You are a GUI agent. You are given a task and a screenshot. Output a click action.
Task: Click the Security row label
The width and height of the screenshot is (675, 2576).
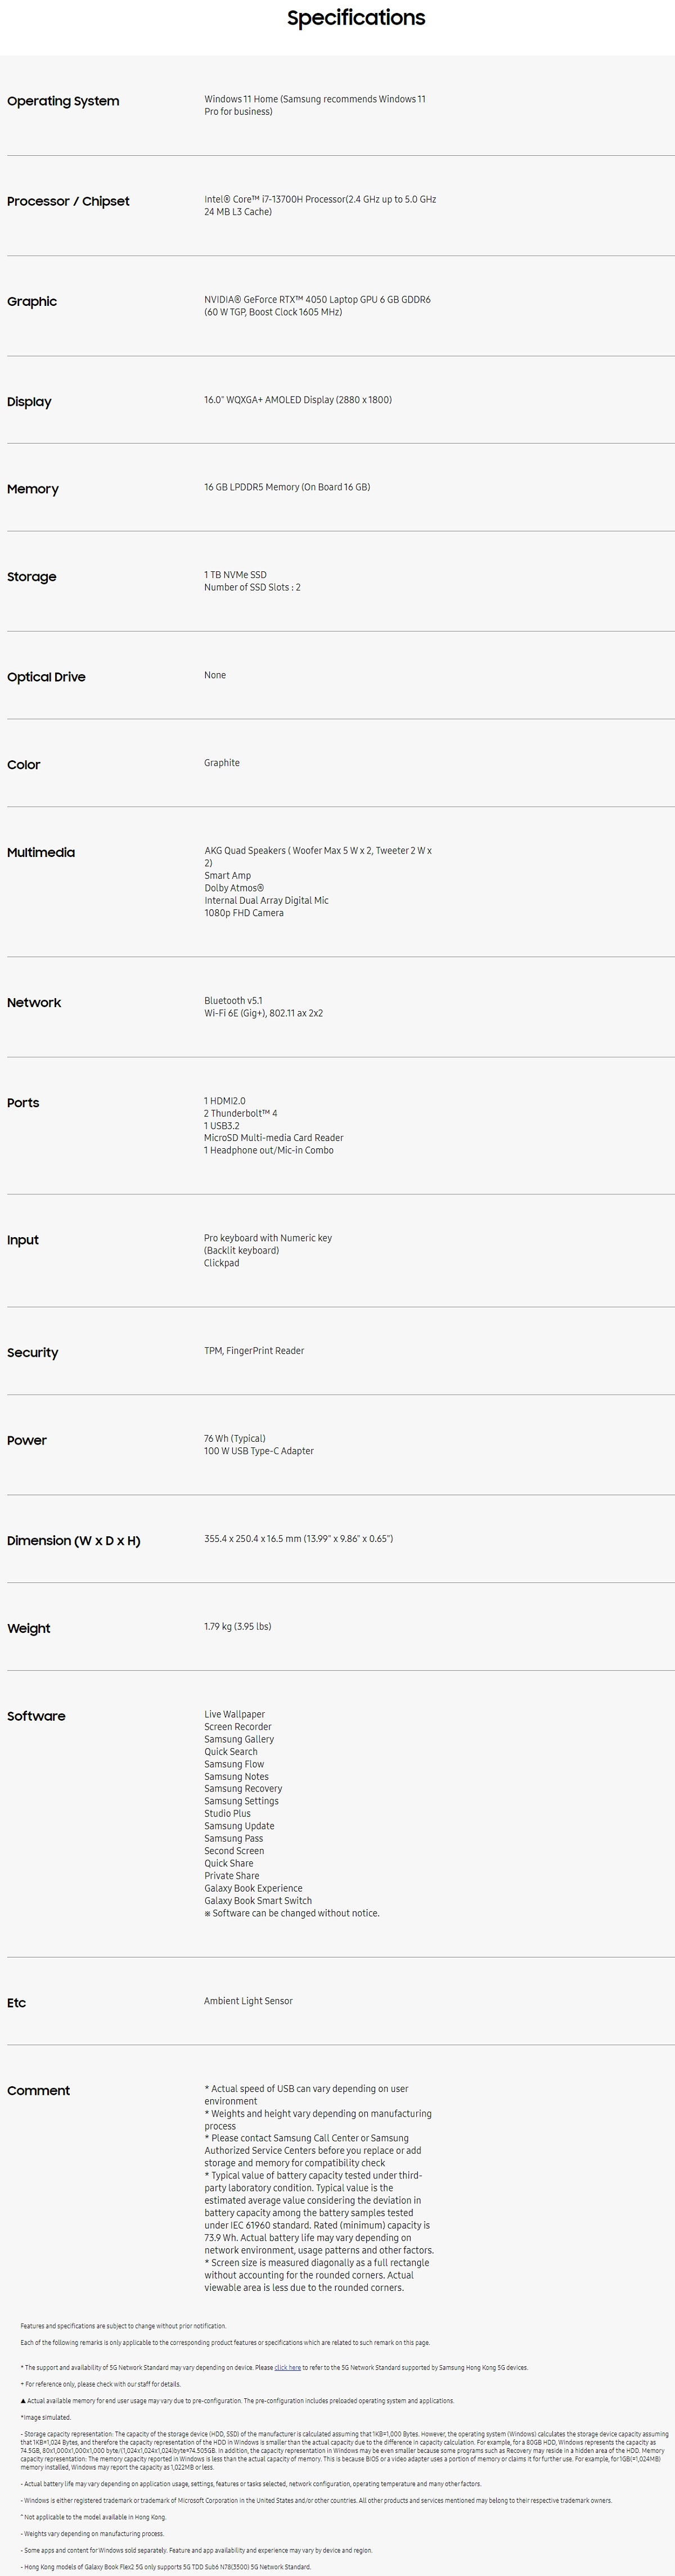pyautogui.click(x=33, y=1353)
